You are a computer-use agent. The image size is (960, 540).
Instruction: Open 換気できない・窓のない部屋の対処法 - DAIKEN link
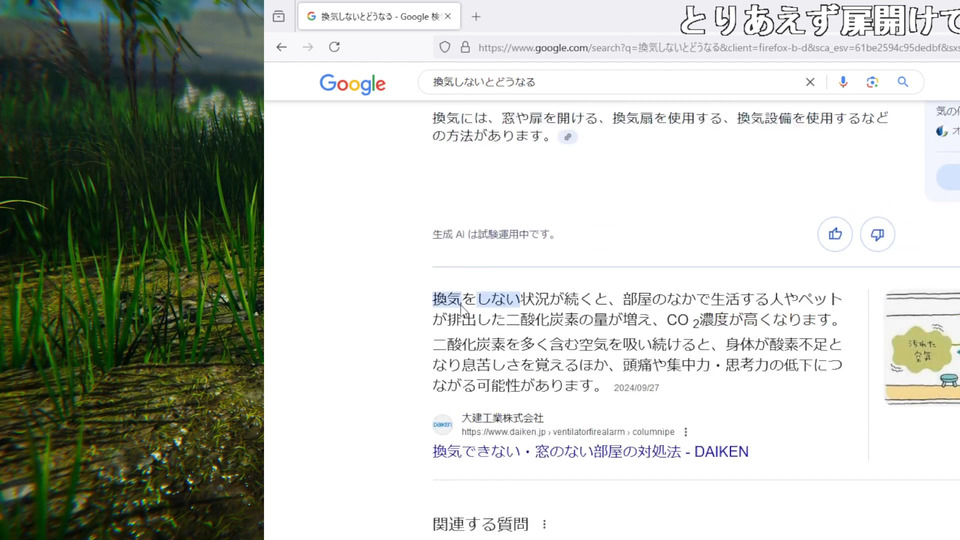pos(590,452)
